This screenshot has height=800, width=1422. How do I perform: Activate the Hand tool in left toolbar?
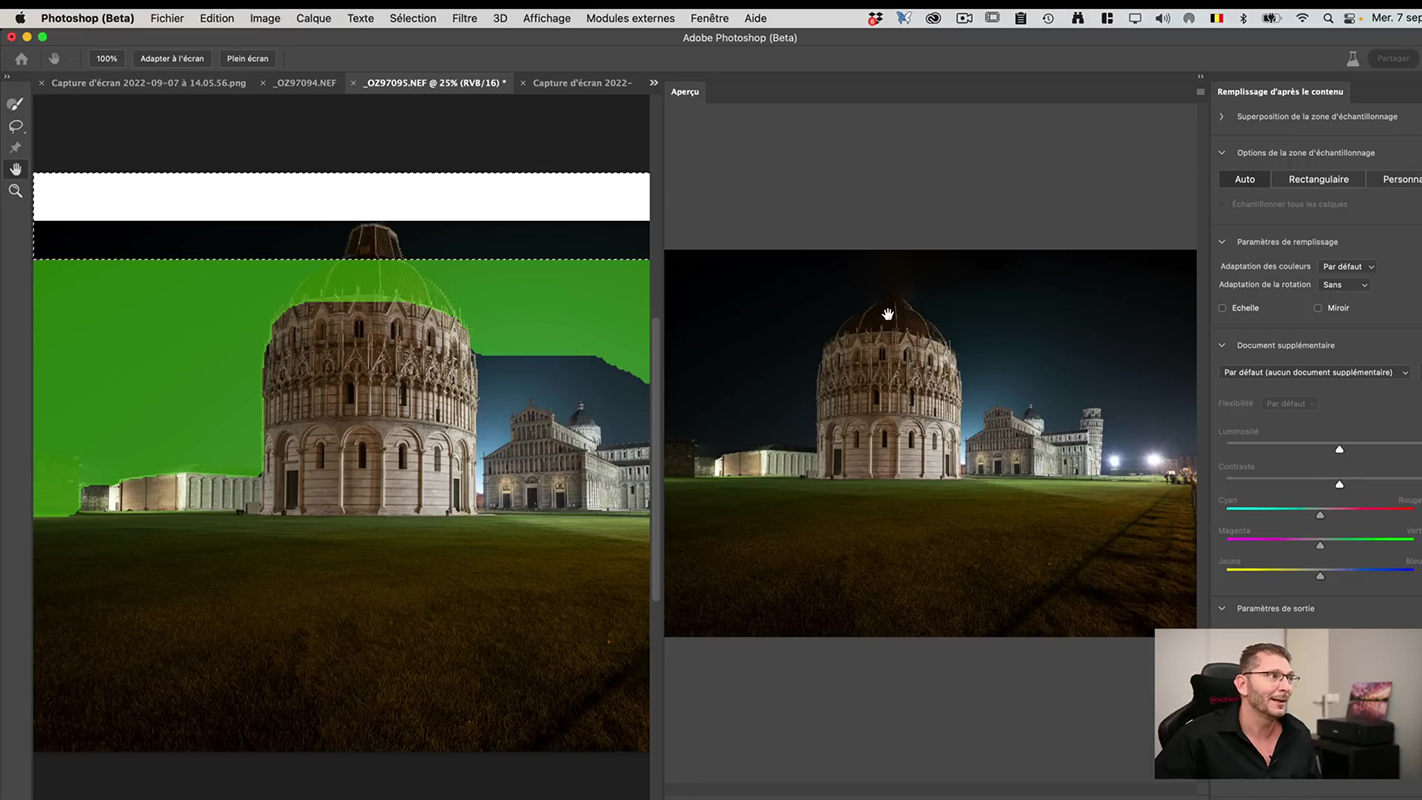[15, 169]
